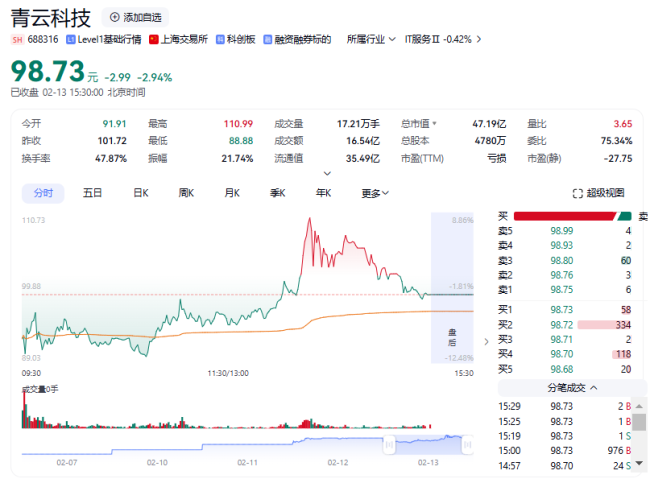Open 超级视图 full-screen view
Image resolution: width=650 pixels, height=483 pixels.
(598, 193)
